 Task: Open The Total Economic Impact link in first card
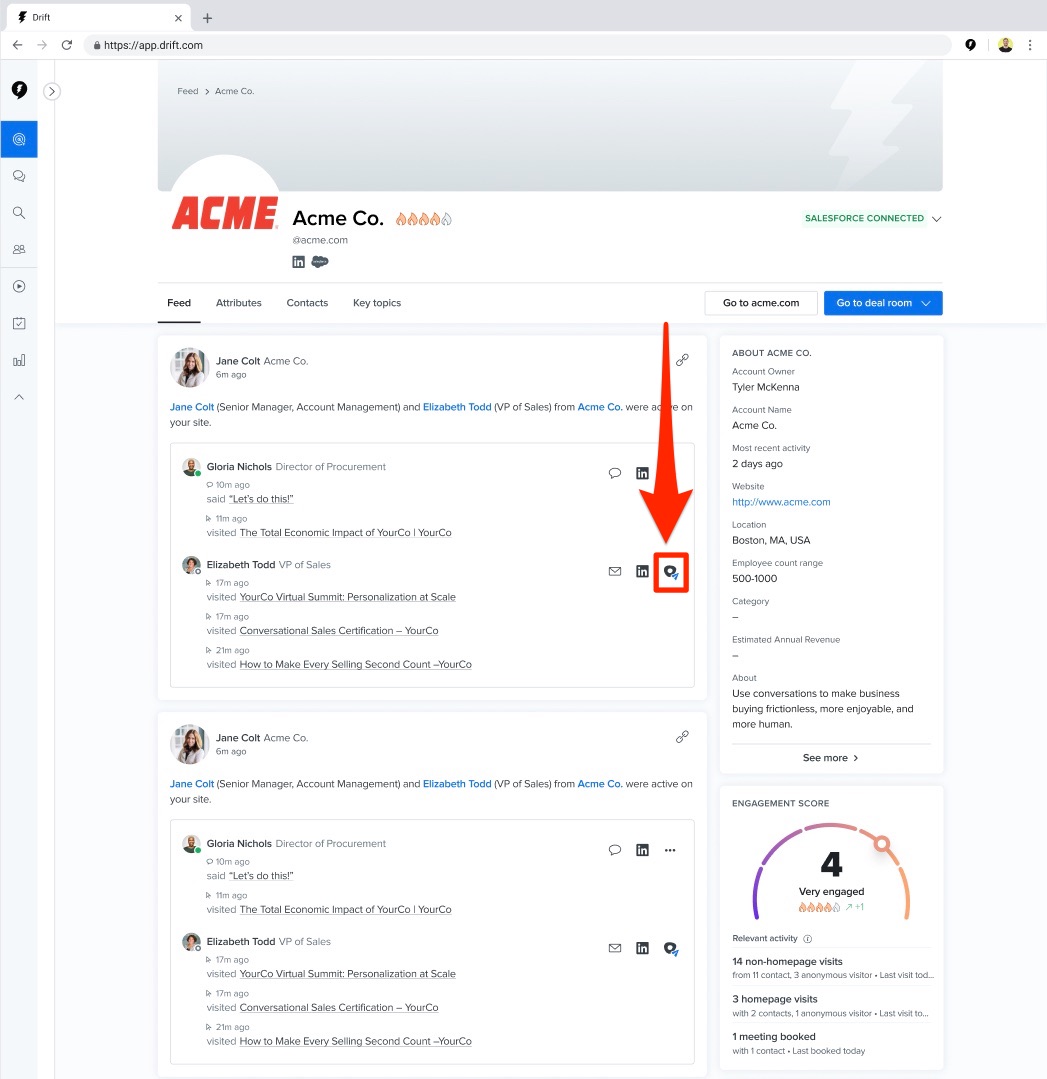coord(346,533)
